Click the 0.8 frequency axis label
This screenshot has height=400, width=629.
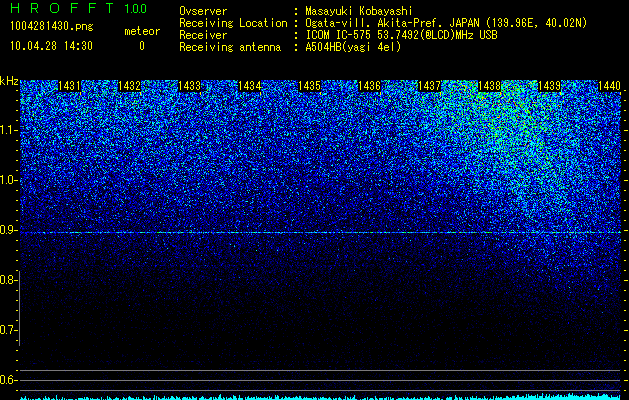pyautogui.click(x=6, y=280)
